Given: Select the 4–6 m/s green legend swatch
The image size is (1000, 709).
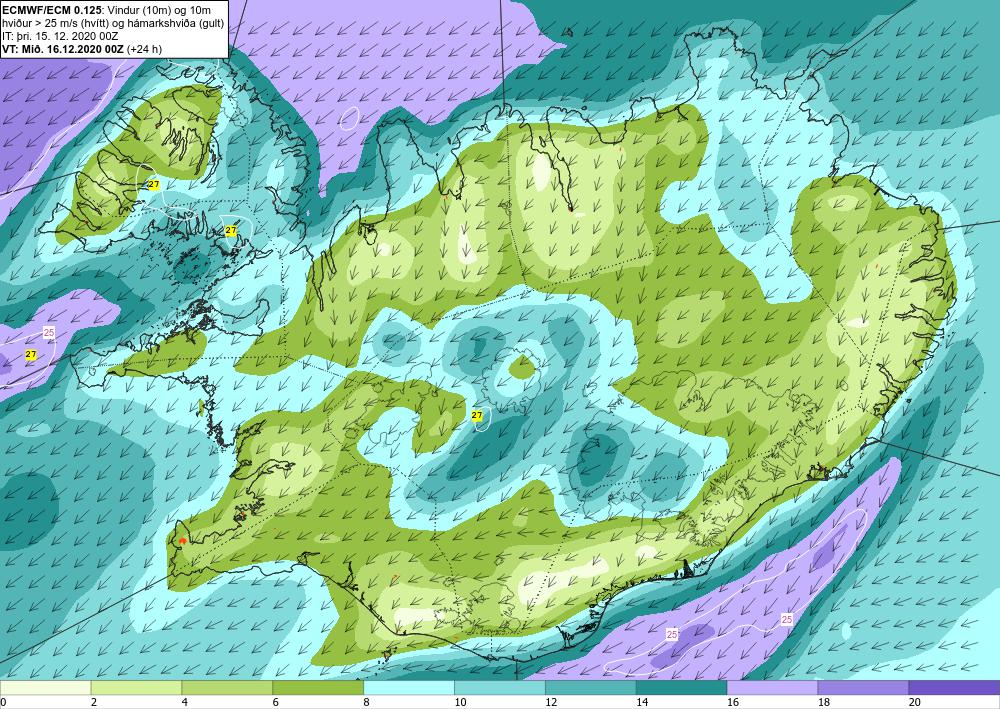Looking at the screenshot, I should (227, 688).
